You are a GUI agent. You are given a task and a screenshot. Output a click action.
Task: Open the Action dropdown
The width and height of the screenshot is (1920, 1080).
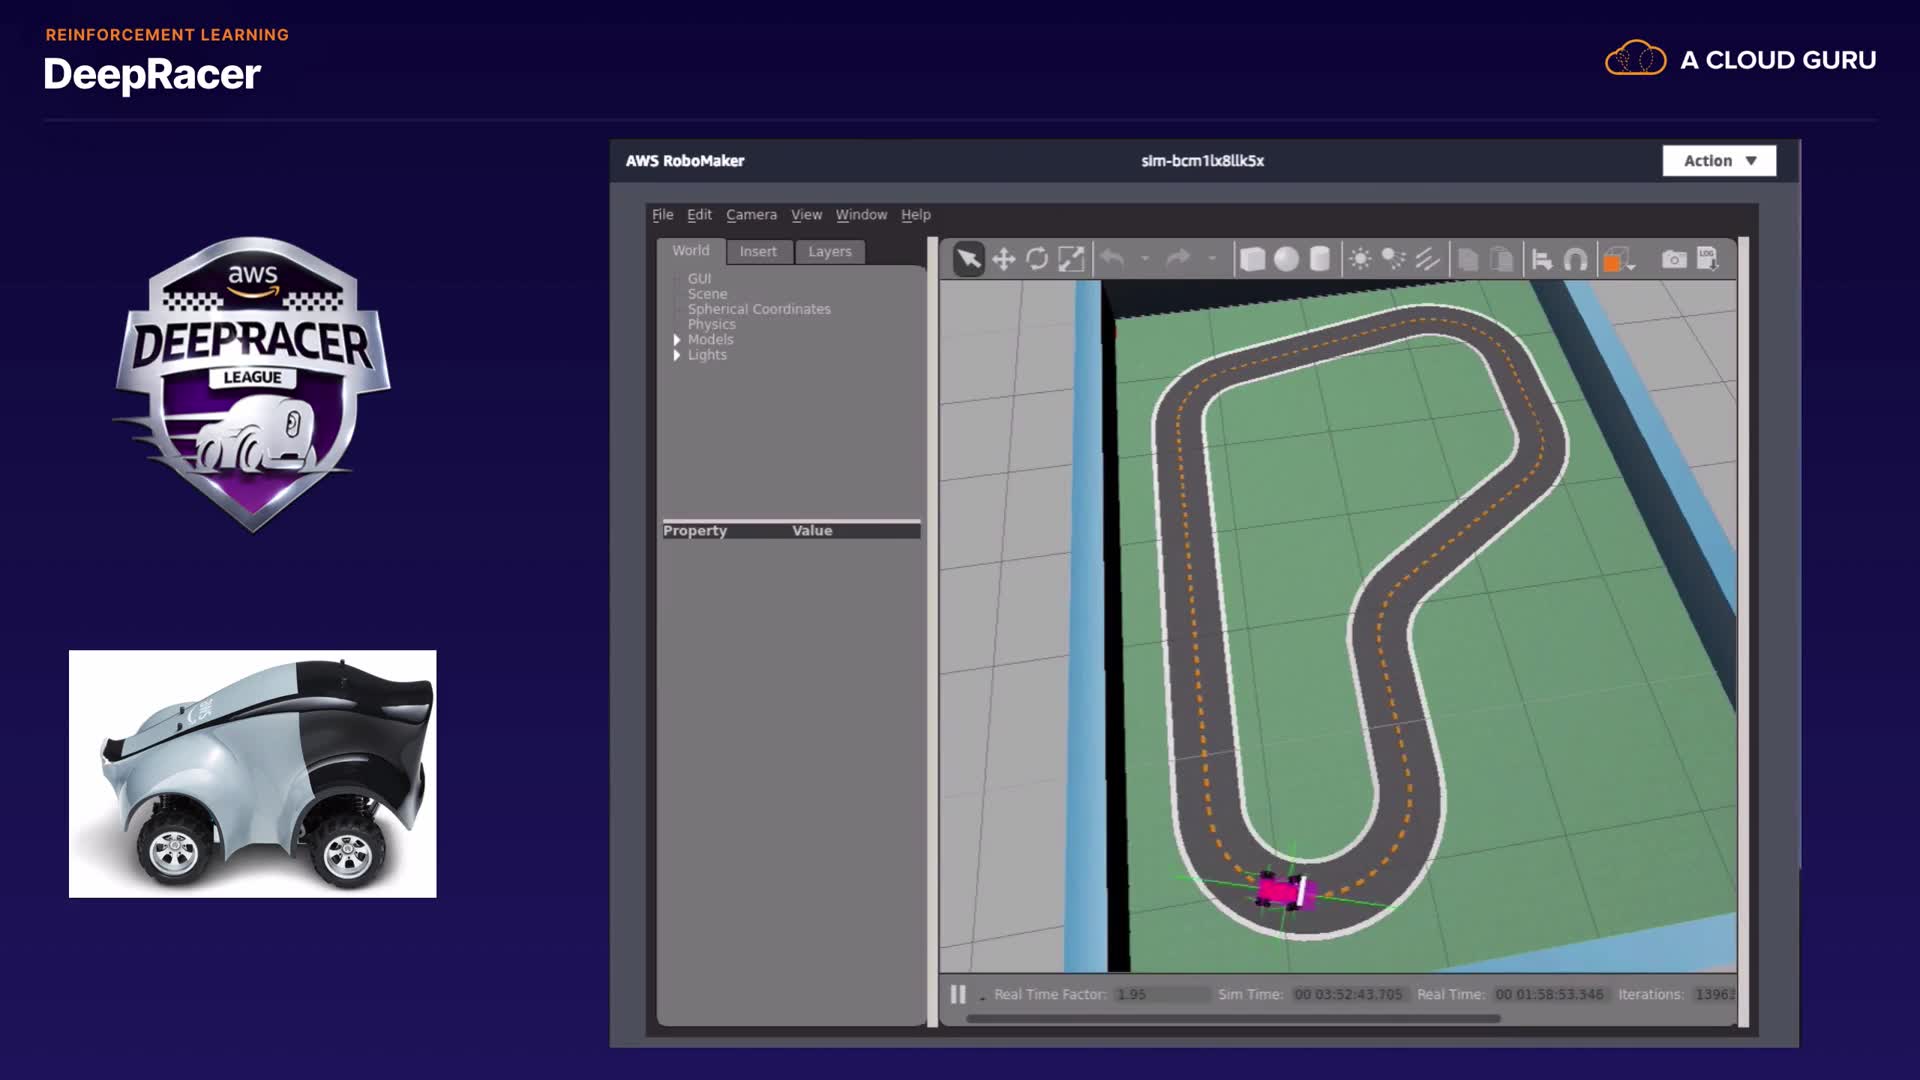pyautogui.click(x=1719, y=161)
